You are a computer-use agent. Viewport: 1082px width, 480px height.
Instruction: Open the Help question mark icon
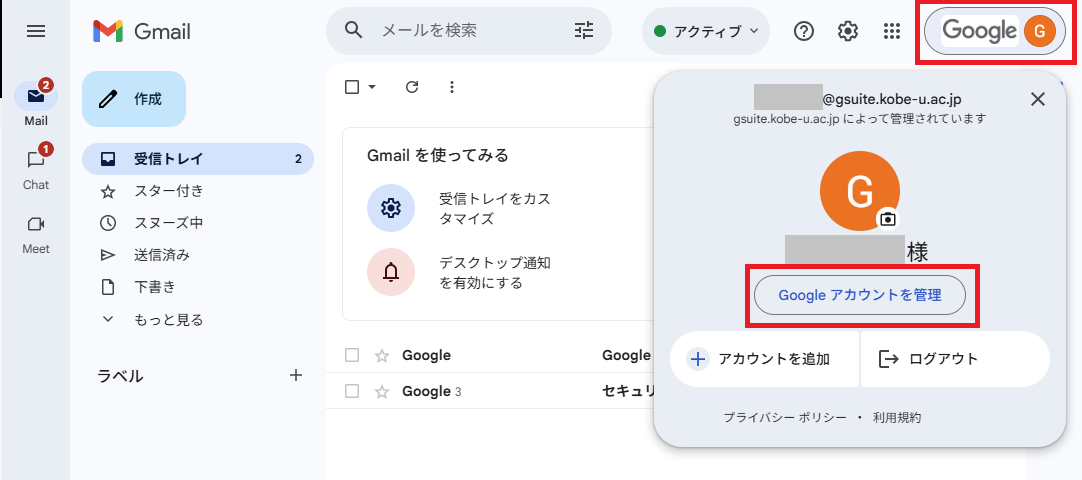(804, 31)
